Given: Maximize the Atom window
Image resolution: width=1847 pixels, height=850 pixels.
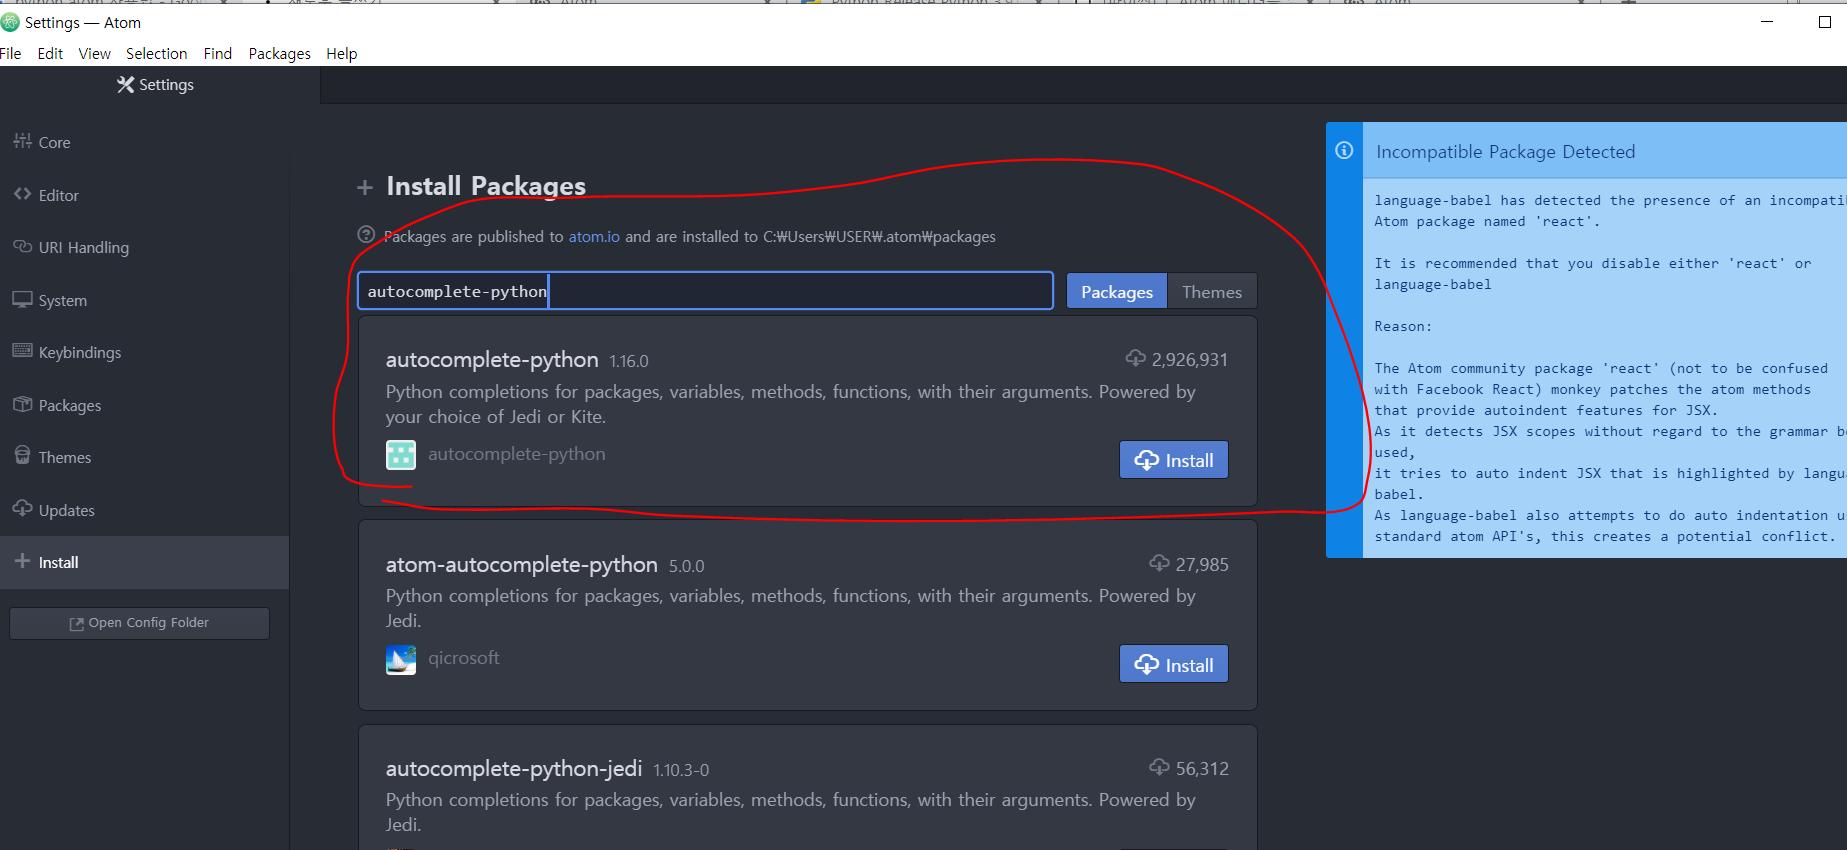Looking at the screenshot, I should (x=1825, y=22).
